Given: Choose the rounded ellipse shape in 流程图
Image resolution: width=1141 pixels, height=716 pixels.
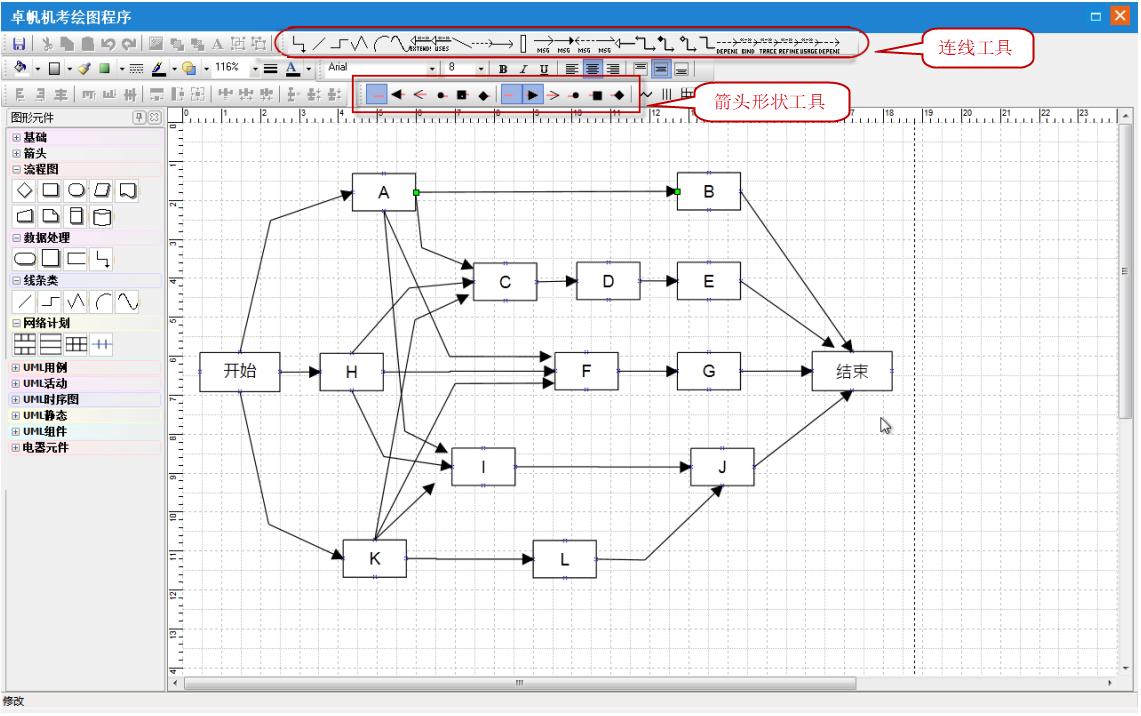Looking at the screenshot, I should point(76,191).
